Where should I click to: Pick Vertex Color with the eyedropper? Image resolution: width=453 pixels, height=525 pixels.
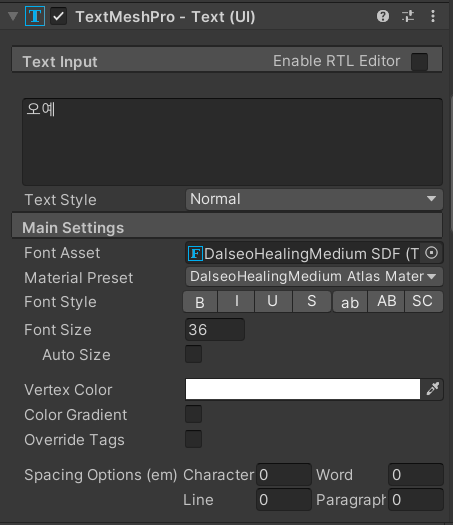(432, 389)
